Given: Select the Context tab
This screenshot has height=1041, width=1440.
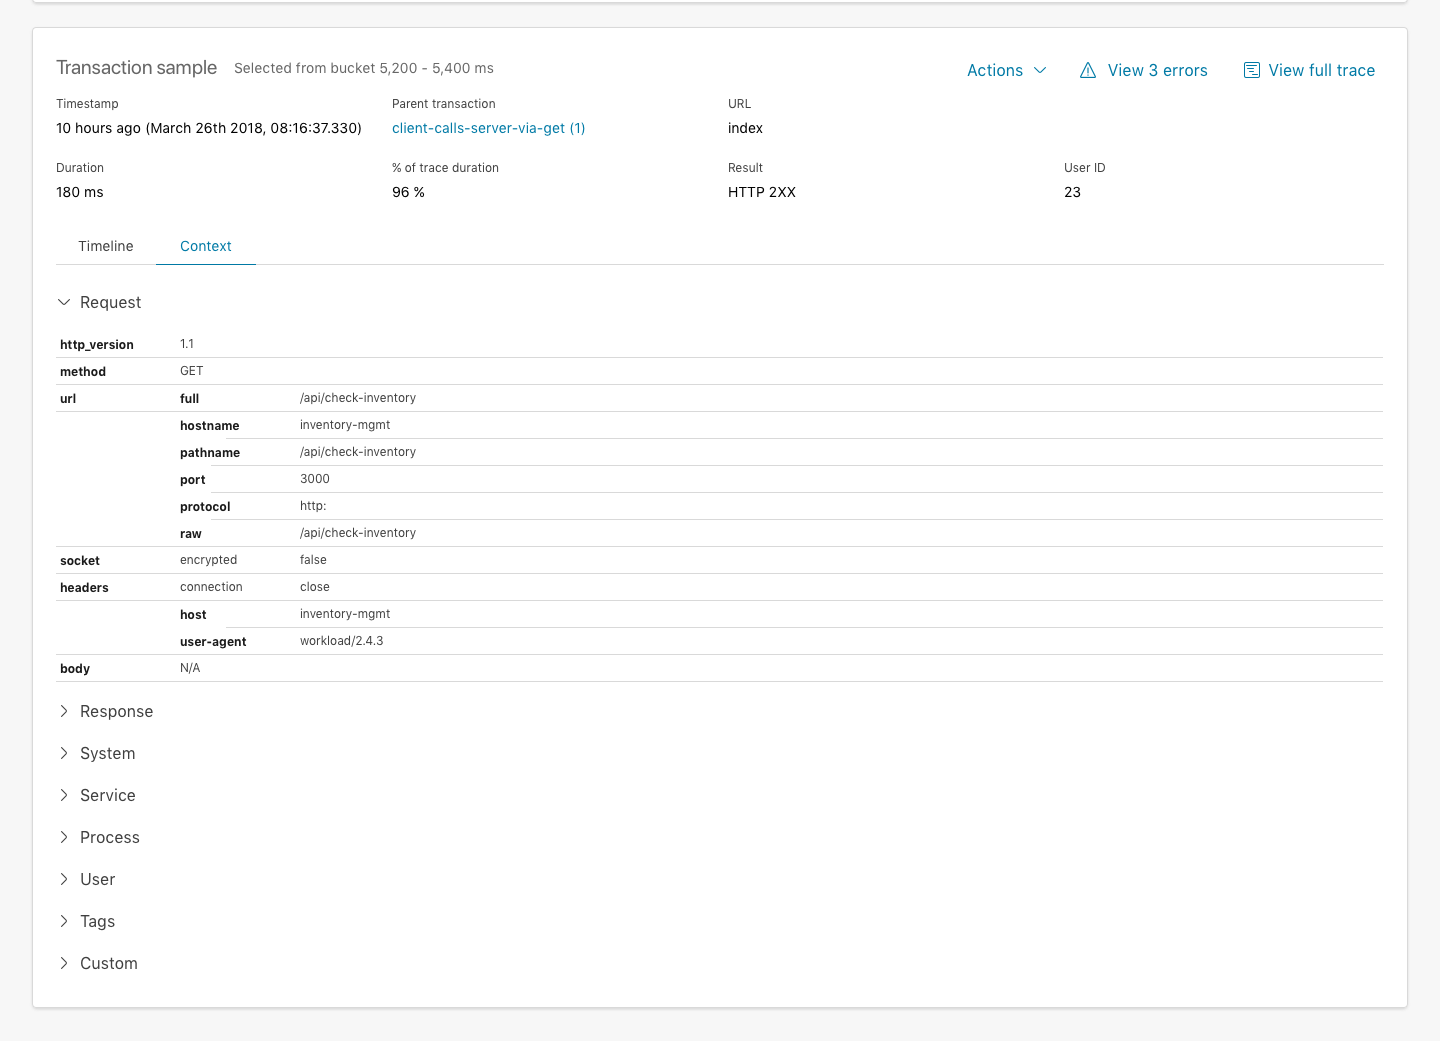Looking at the screenshot, I should (x=205, y=246).
